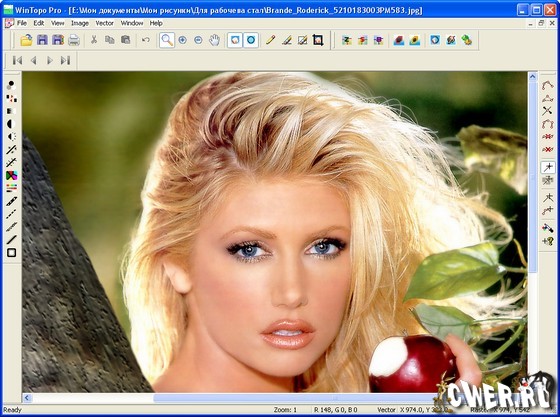Open the Image menu
Image resolution: width=560 pixels, height=417 pixels.
pyautogui.click(x=80, y=23)
